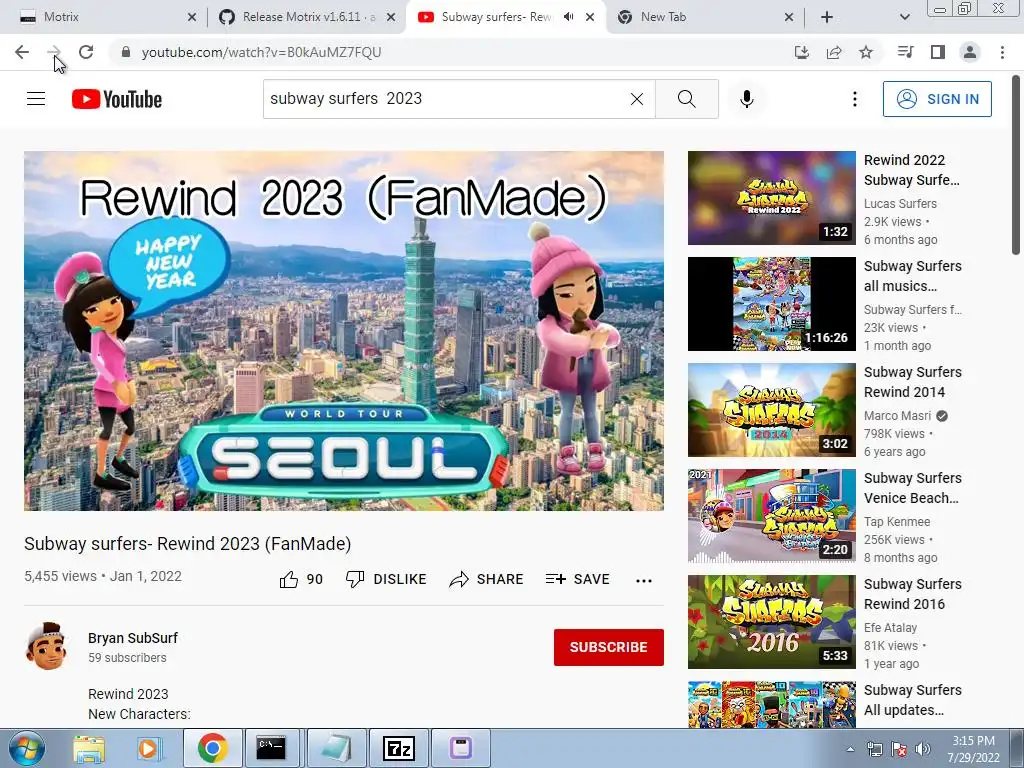1024x768 pixels.
Task: Click the address bar URL
Action: coord(261,52)
